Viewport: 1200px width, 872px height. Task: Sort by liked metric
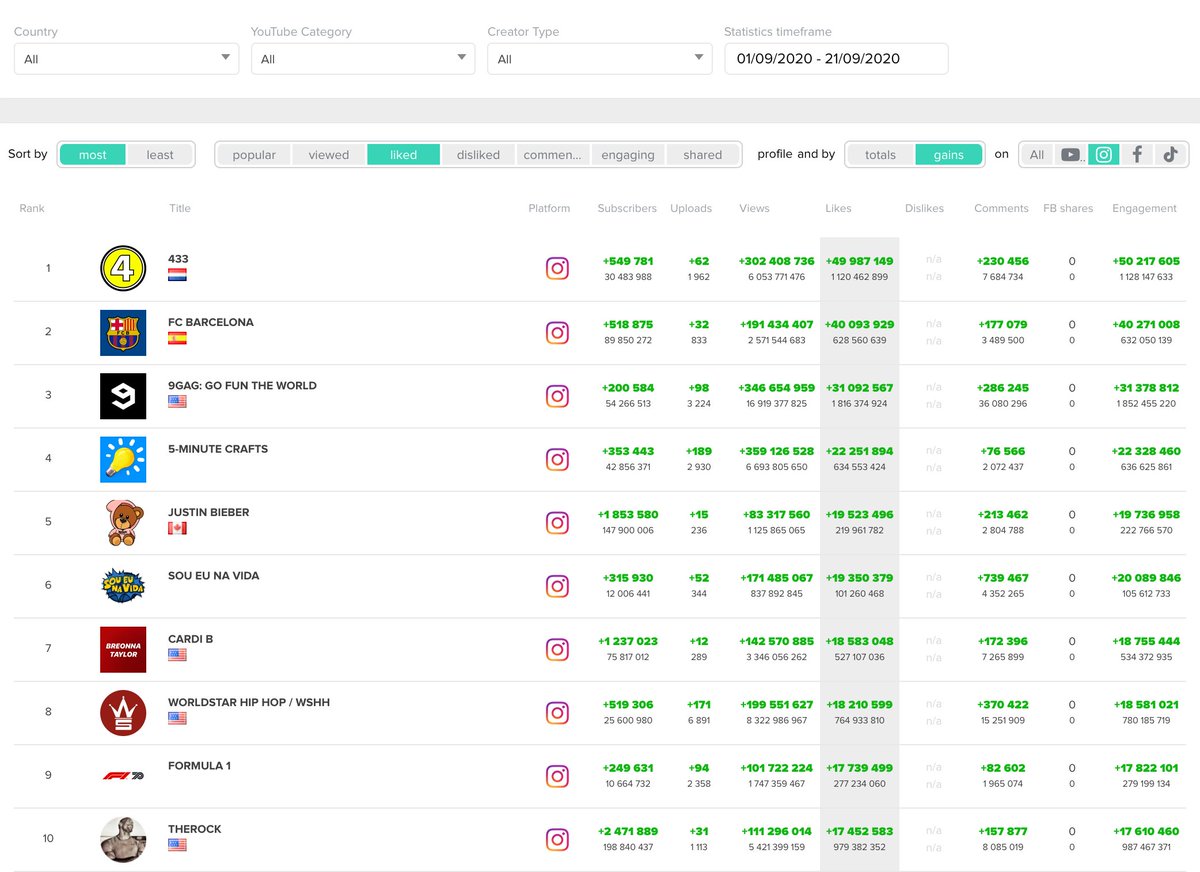point(404,155)
